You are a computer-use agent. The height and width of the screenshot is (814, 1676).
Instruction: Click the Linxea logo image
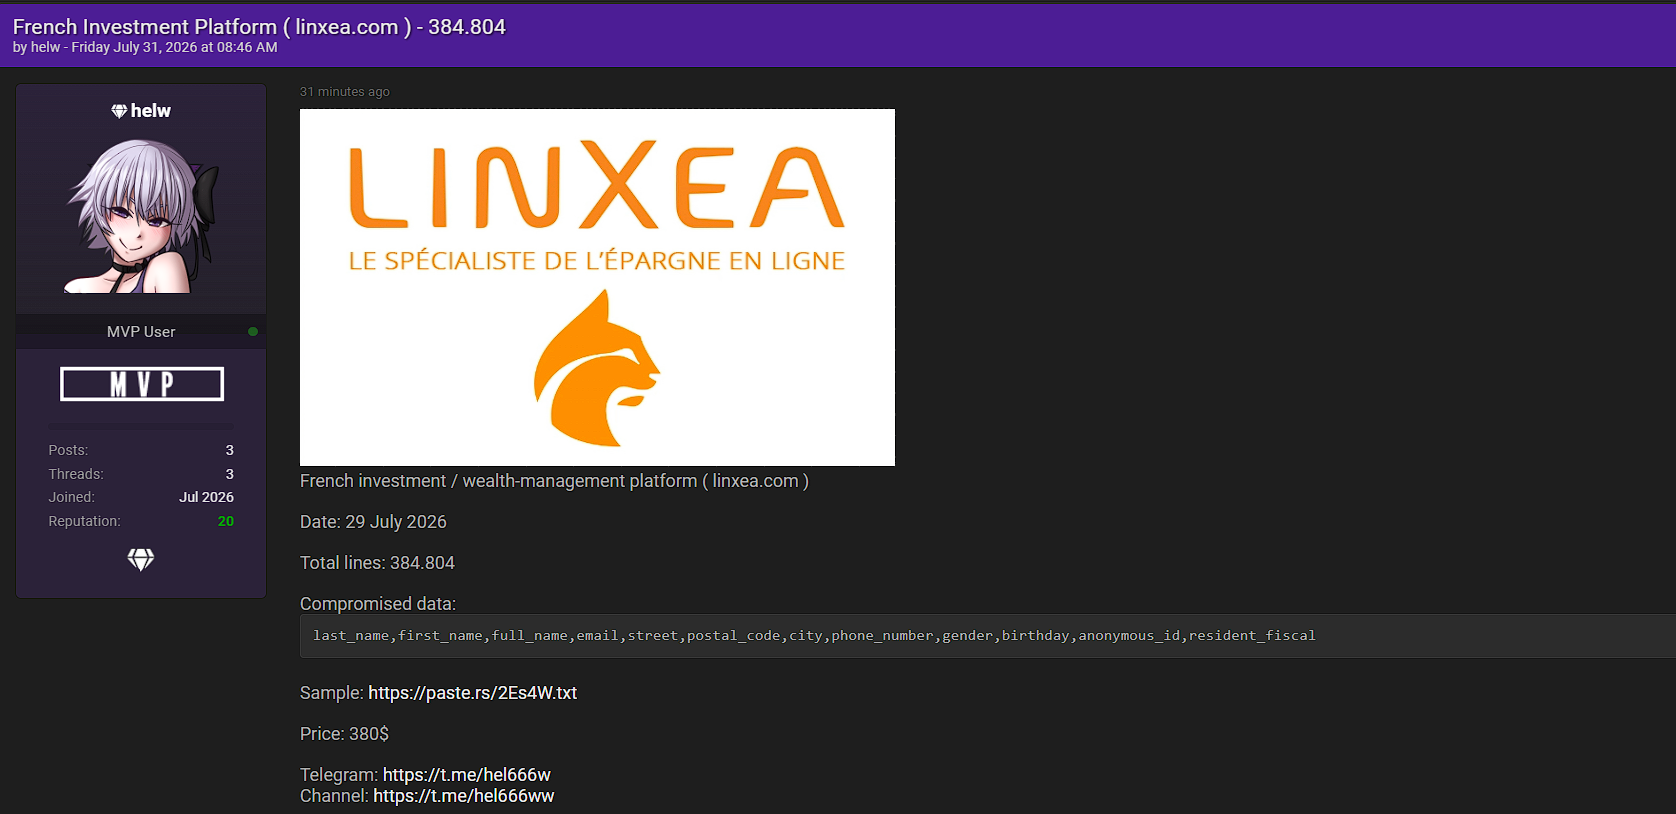click(597, 287)
